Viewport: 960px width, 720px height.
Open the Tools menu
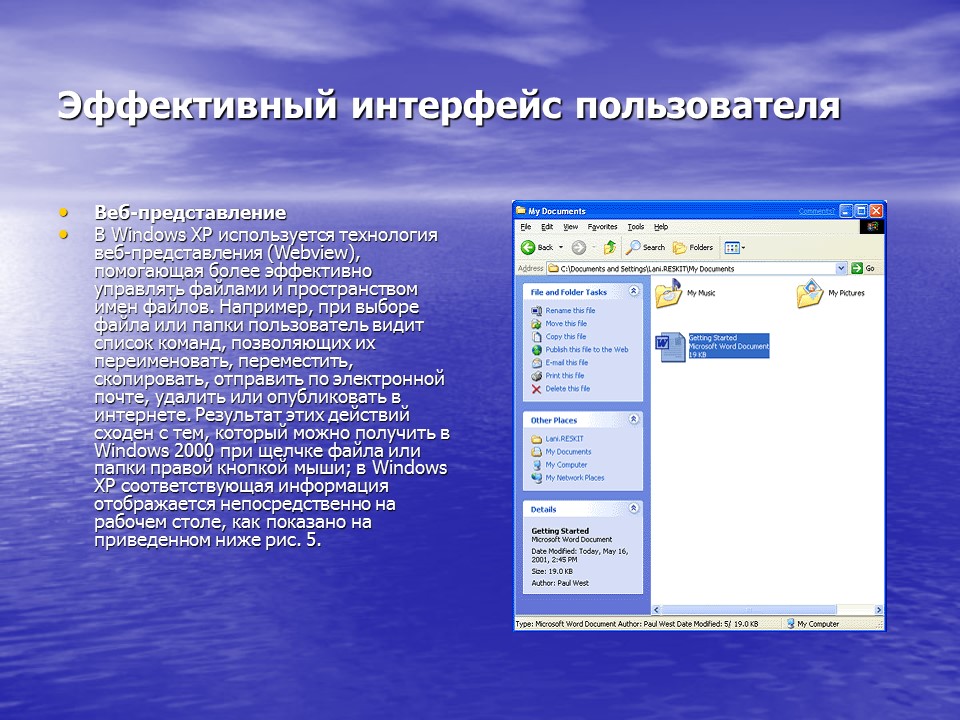(636, 226)
